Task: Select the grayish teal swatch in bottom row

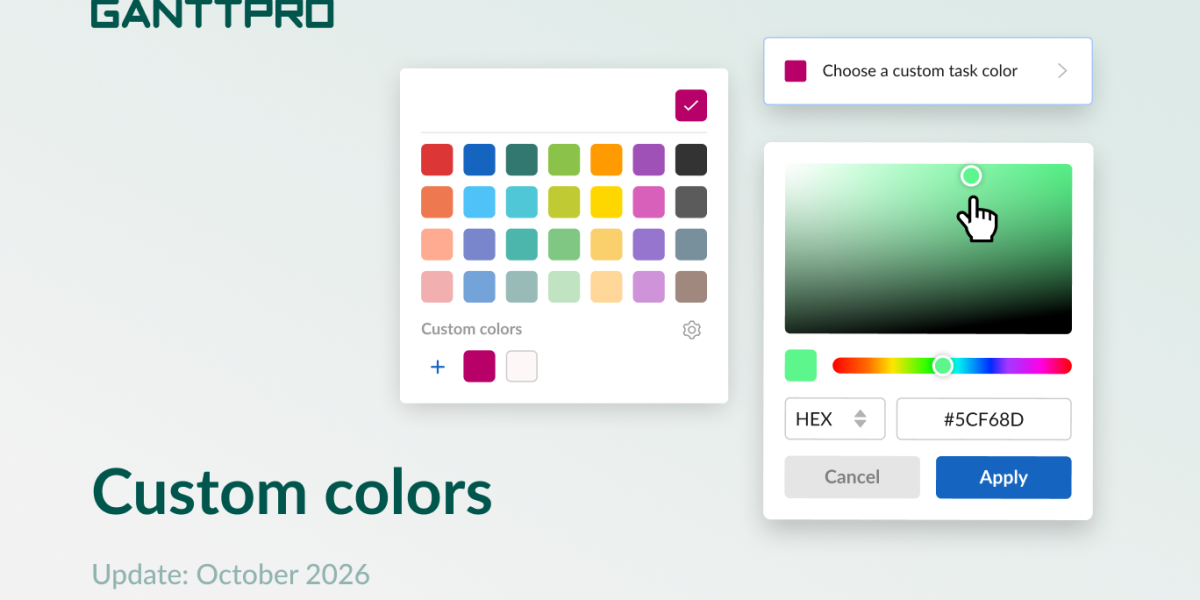Action: click(522, 287)
